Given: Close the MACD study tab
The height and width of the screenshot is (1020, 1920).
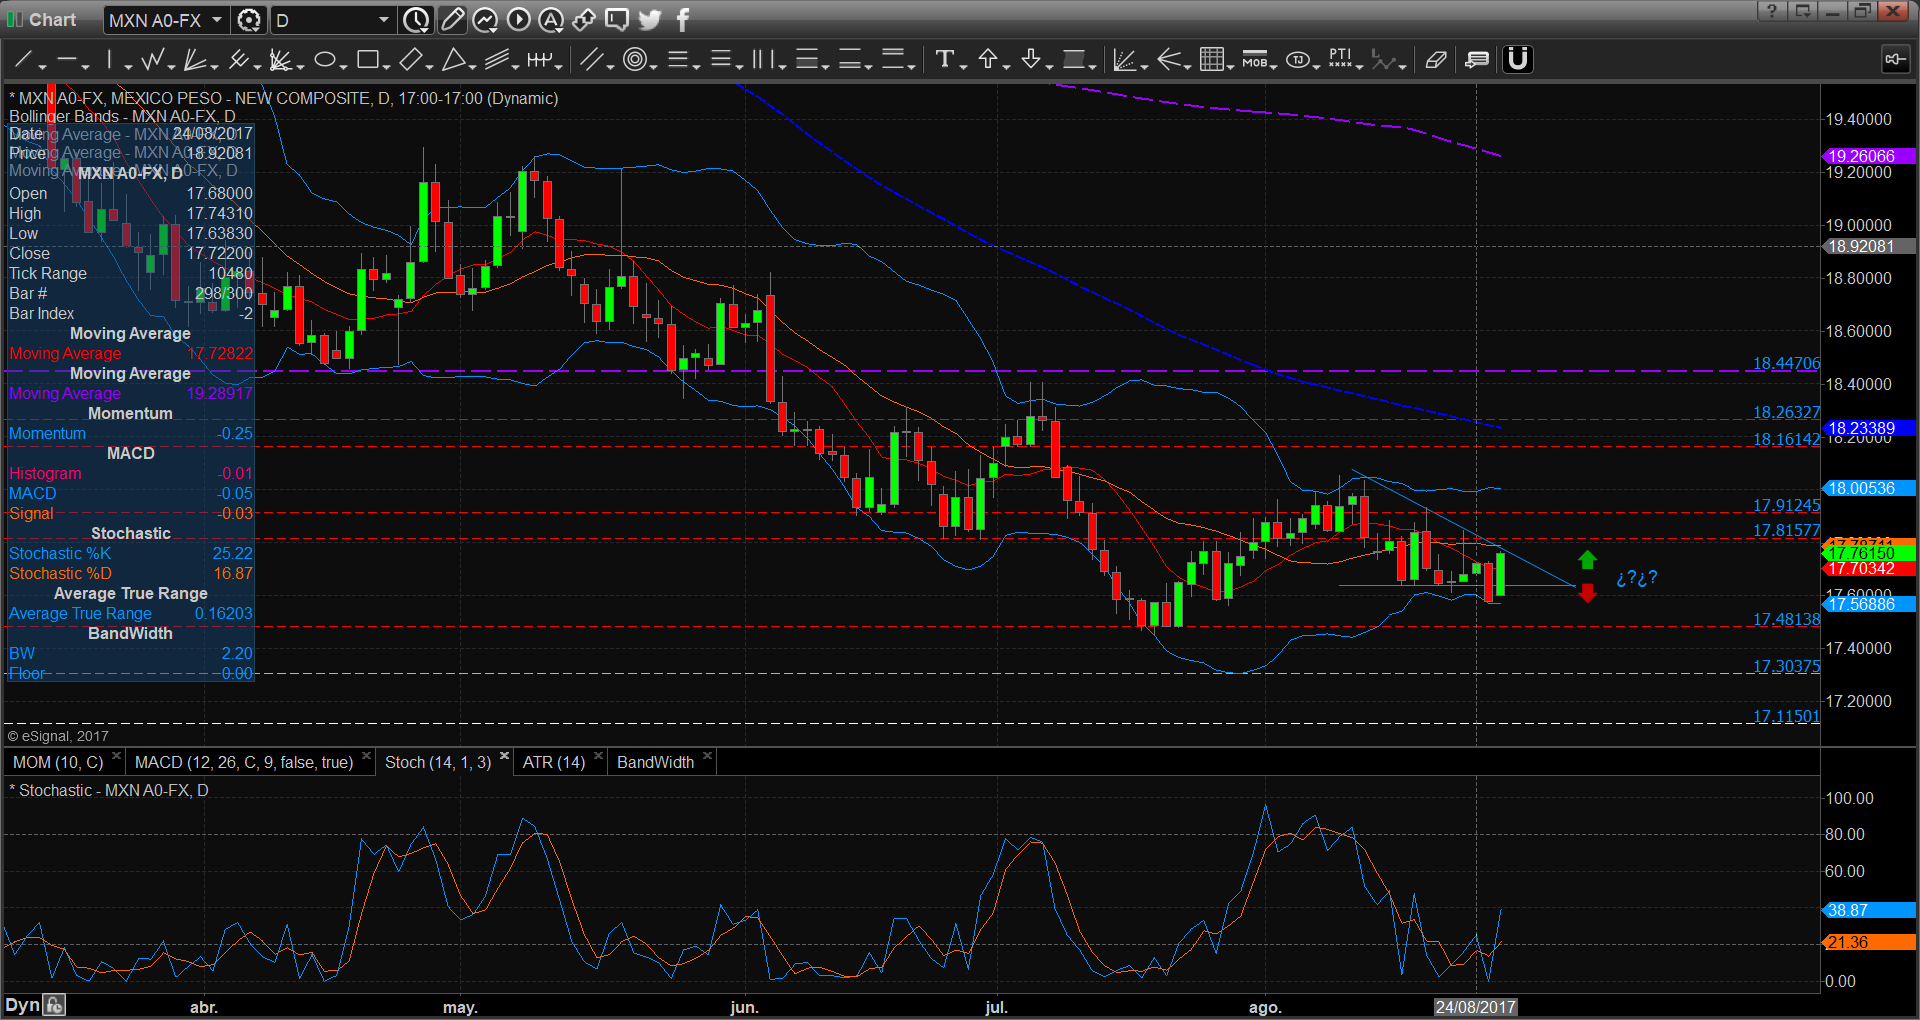Looking at the screenshot, I should [x=366, y=756].
